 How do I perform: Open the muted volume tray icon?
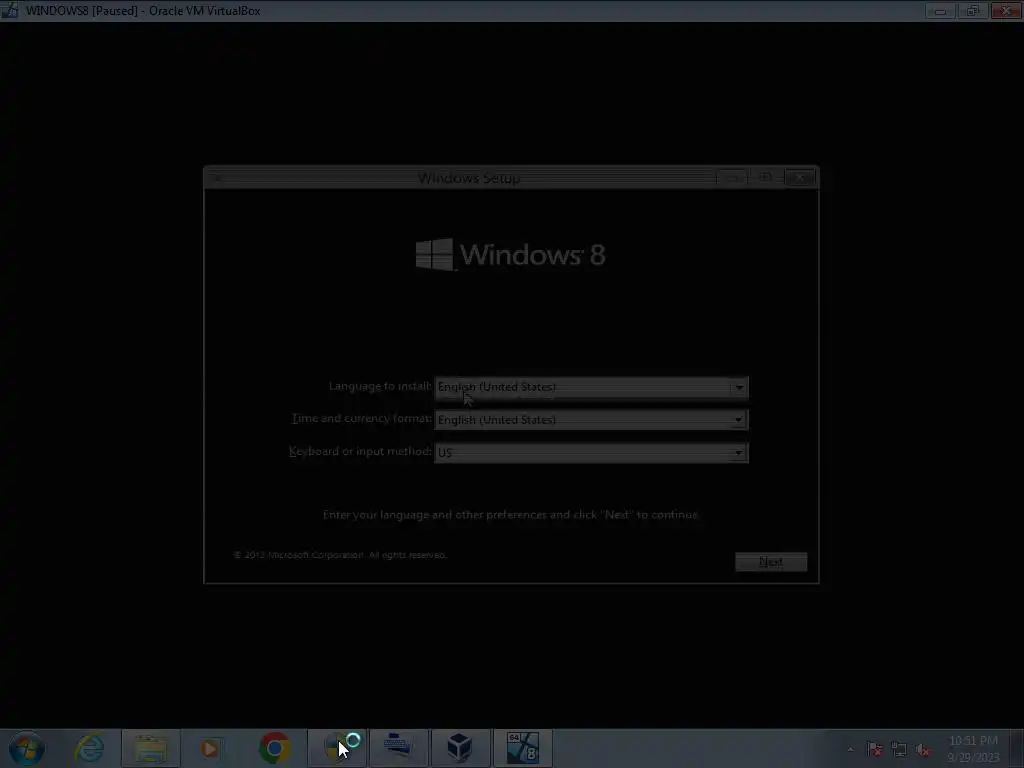[x=923, y=750]
